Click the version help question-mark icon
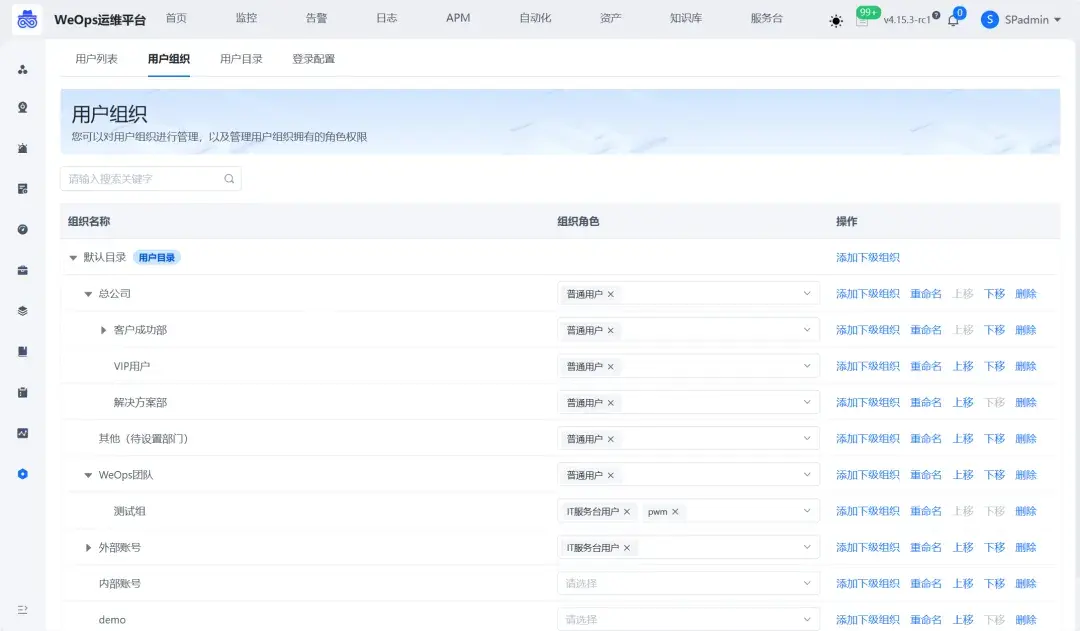 tap(936, 15)
